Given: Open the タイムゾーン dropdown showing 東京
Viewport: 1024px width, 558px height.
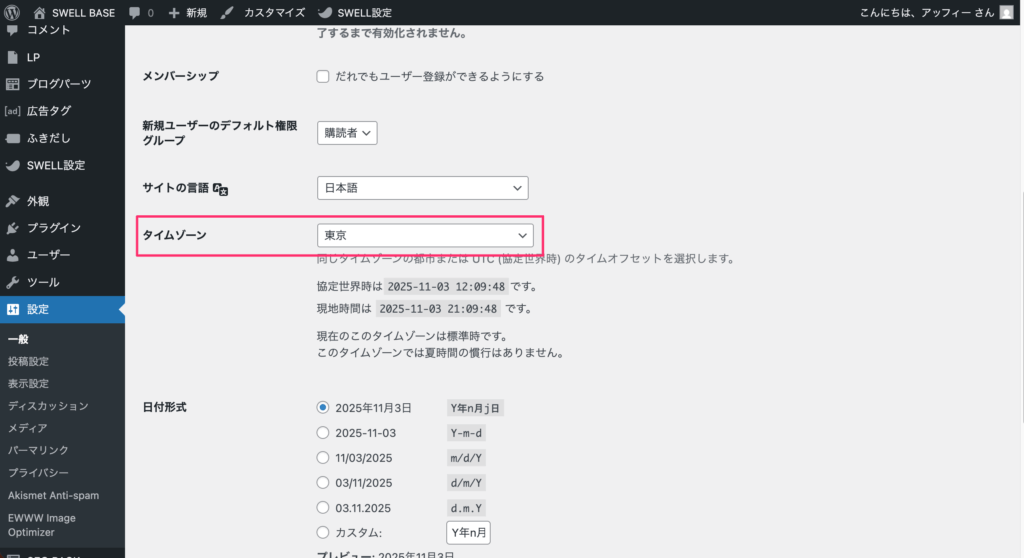Looking at the screenshot, I should pos(424,235).
